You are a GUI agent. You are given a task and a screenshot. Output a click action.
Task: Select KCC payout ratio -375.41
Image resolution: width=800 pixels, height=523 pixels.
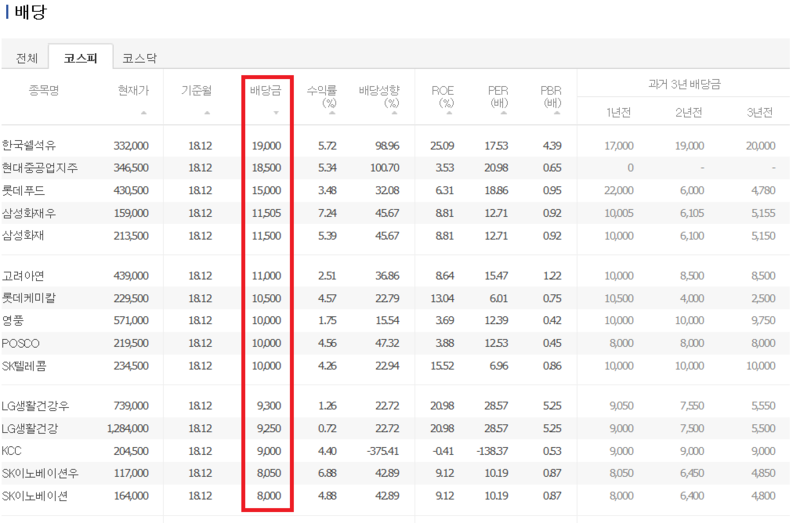(383, 451)
